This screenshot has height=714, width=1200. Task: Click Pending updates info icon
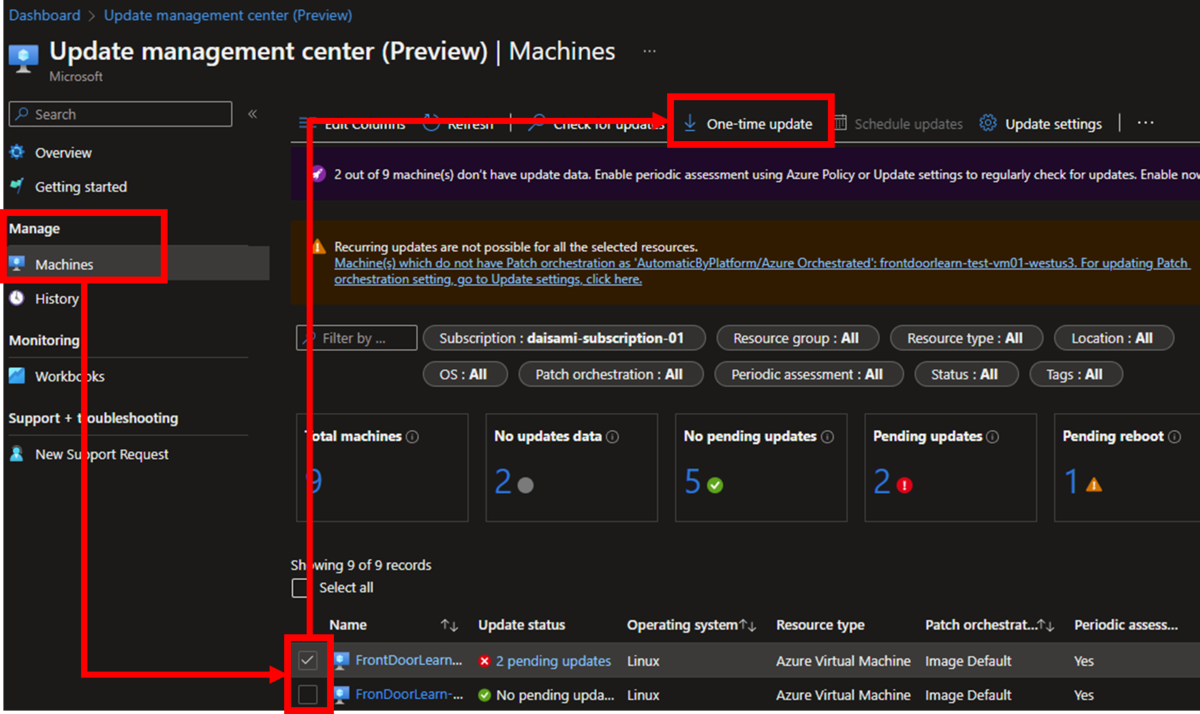(x=993, y=437)
